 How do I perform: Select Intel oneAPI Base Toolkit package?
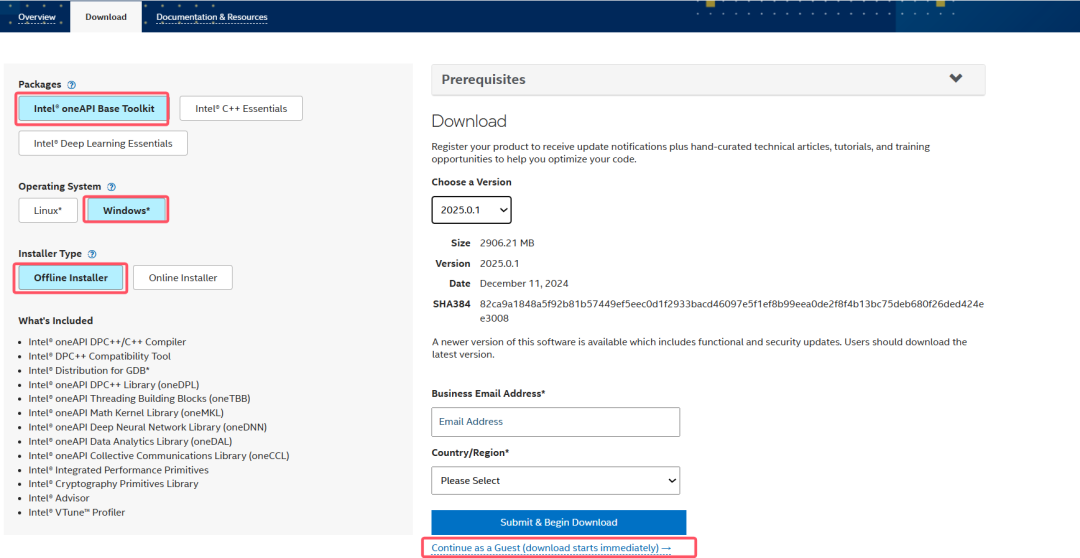(94, 109)
